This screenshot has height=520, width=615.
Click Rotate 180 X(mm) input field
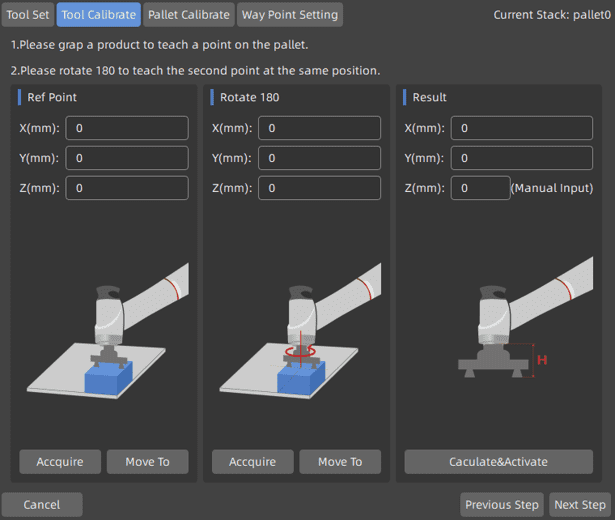[x=319, y=128]
